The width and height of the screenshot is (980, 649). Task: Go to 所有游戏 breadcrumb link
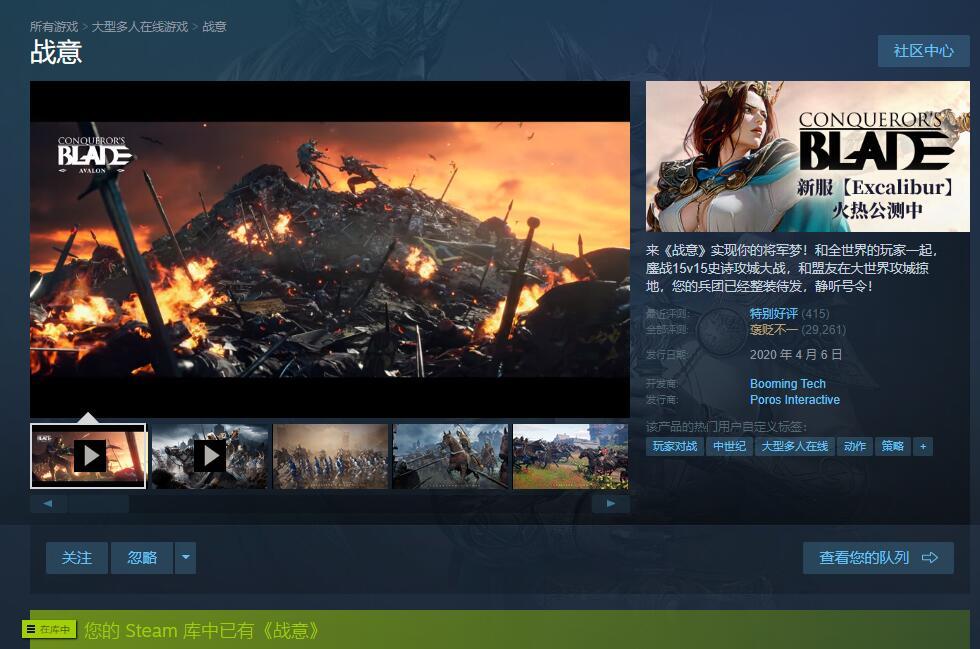54,26
